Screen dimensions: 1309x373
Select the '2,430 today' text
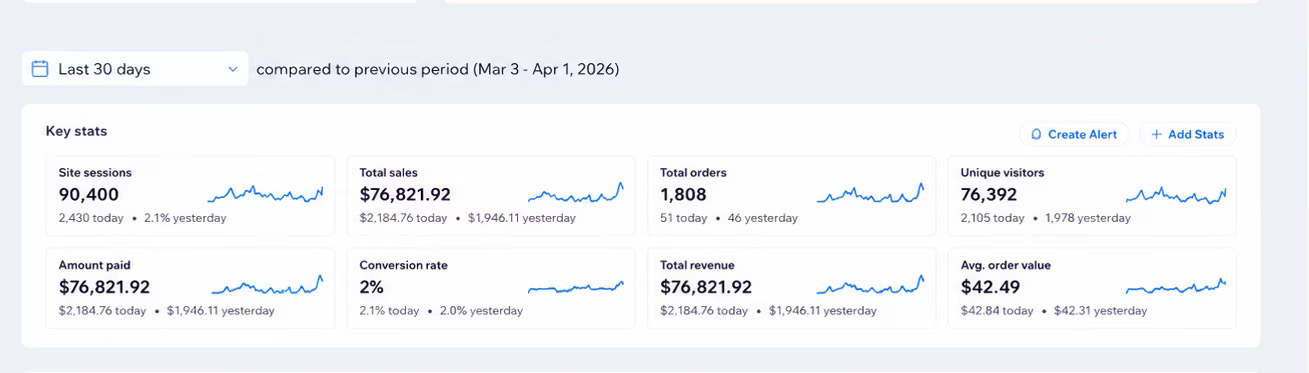(x=91, y=218)
